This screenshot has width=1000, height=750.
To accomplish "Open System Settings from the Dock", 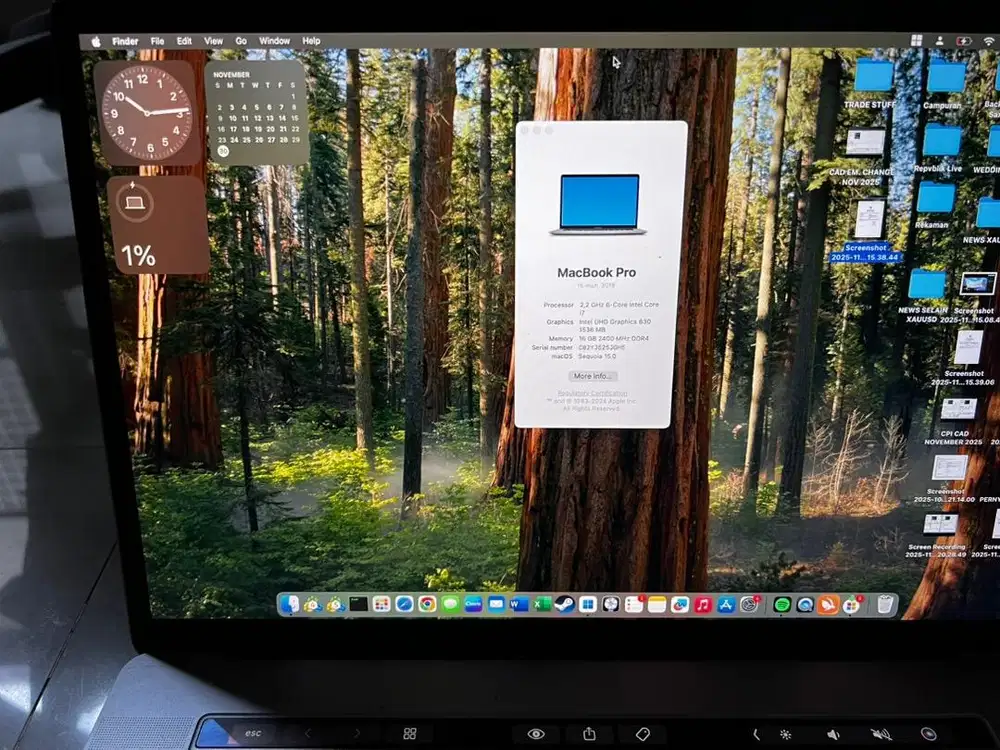I will click(x=749, y=605).
